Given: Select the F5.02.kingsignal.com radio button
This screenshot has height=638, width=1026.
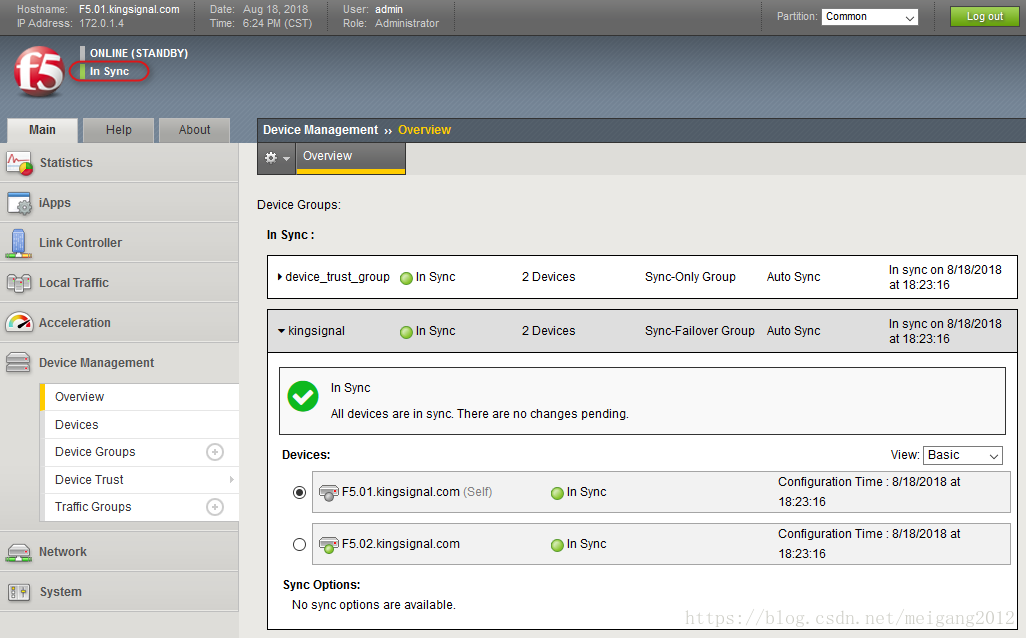Looking at the screenshot, I should click(300, 544).
